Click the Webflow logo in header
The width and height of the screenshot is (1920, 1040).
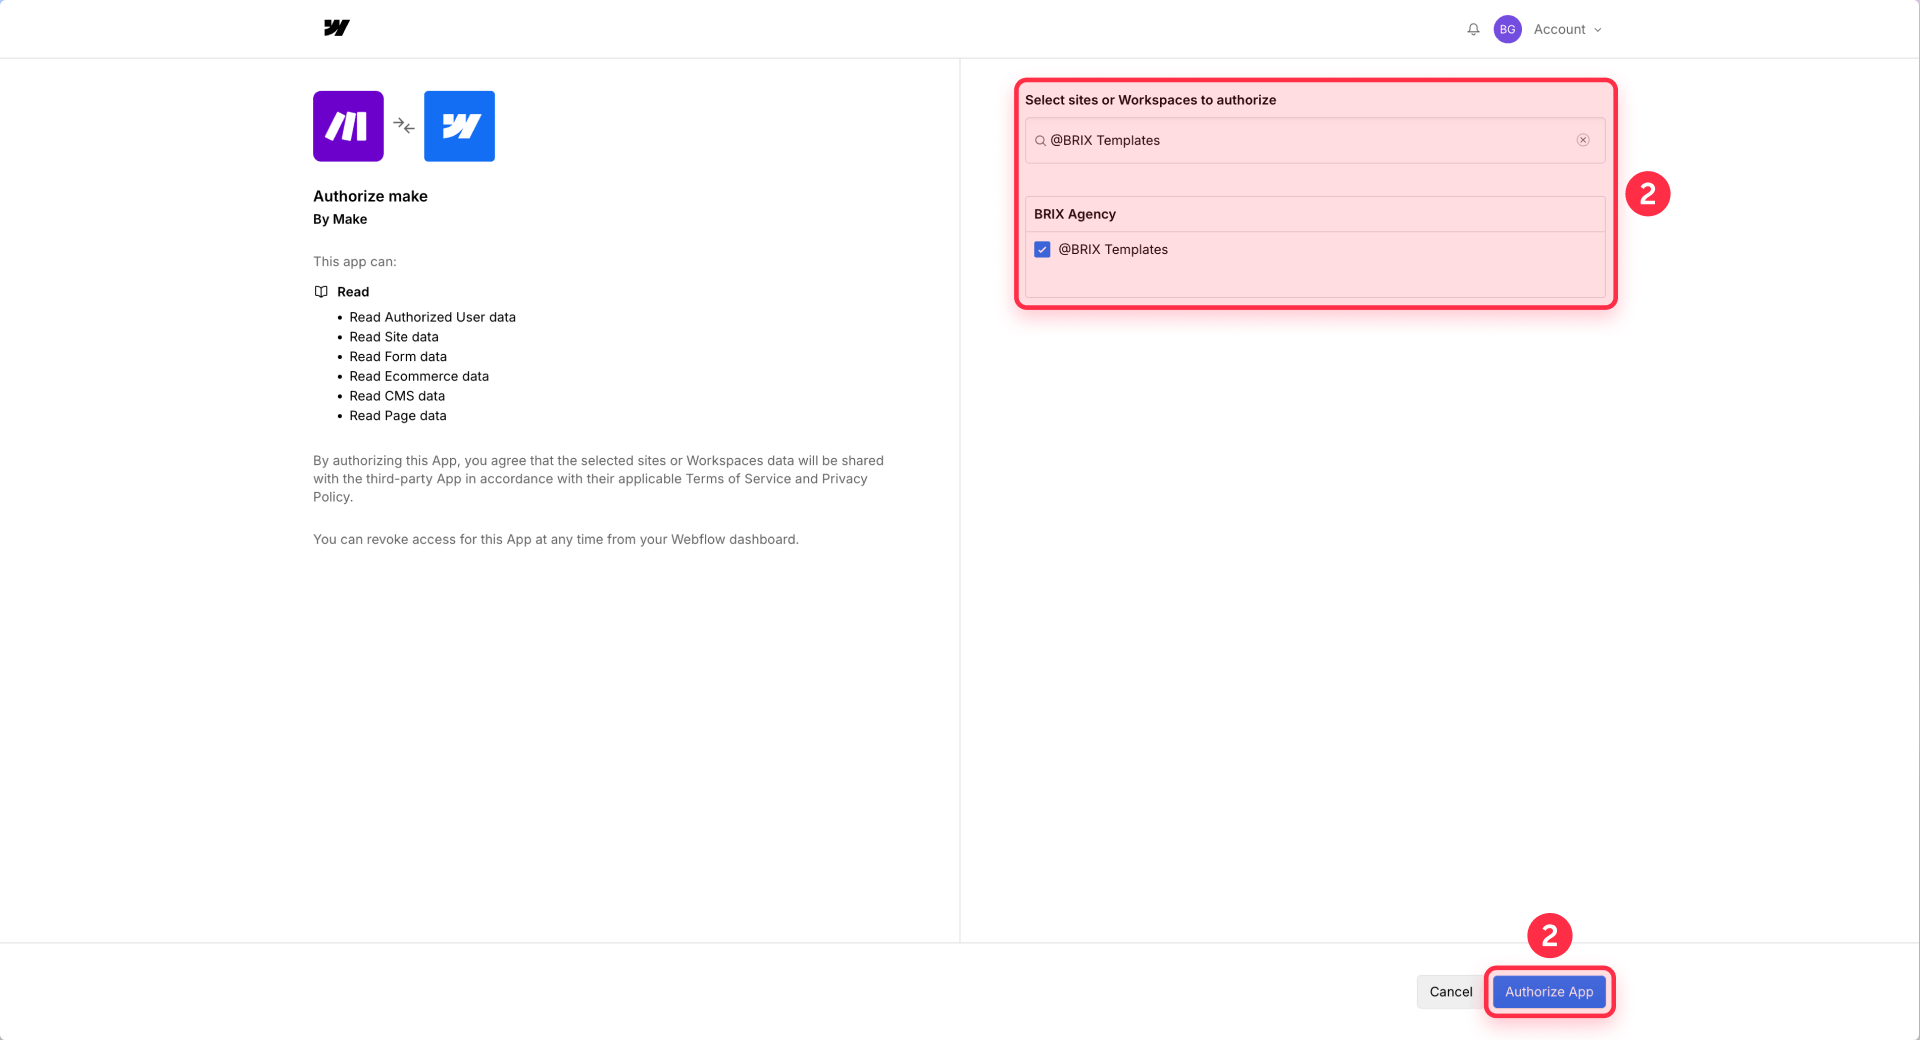point(336,28)
